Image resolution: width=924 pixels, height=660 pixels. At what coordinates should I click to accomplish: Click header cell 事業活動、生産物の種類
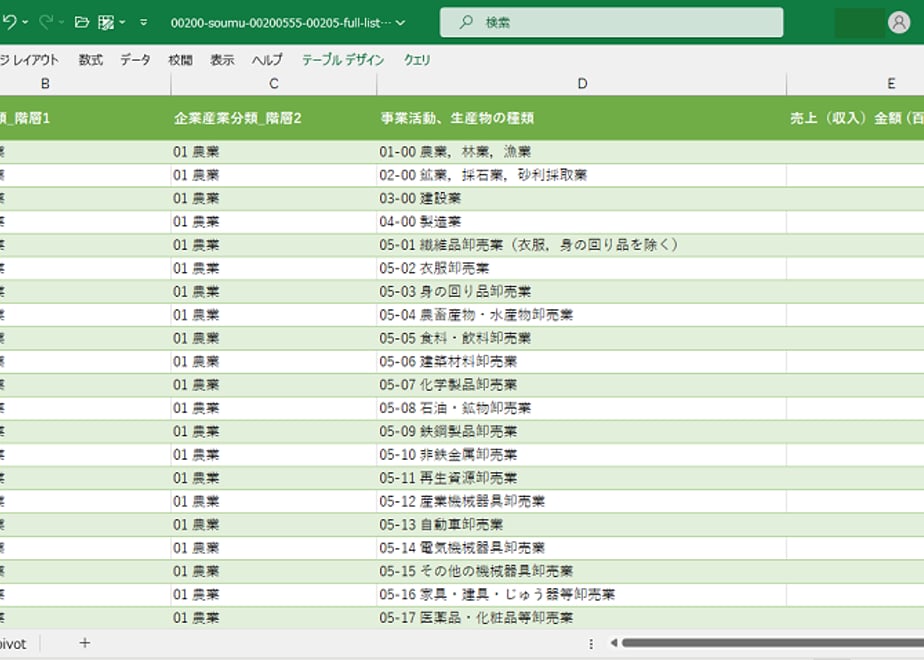click(582, 118)
